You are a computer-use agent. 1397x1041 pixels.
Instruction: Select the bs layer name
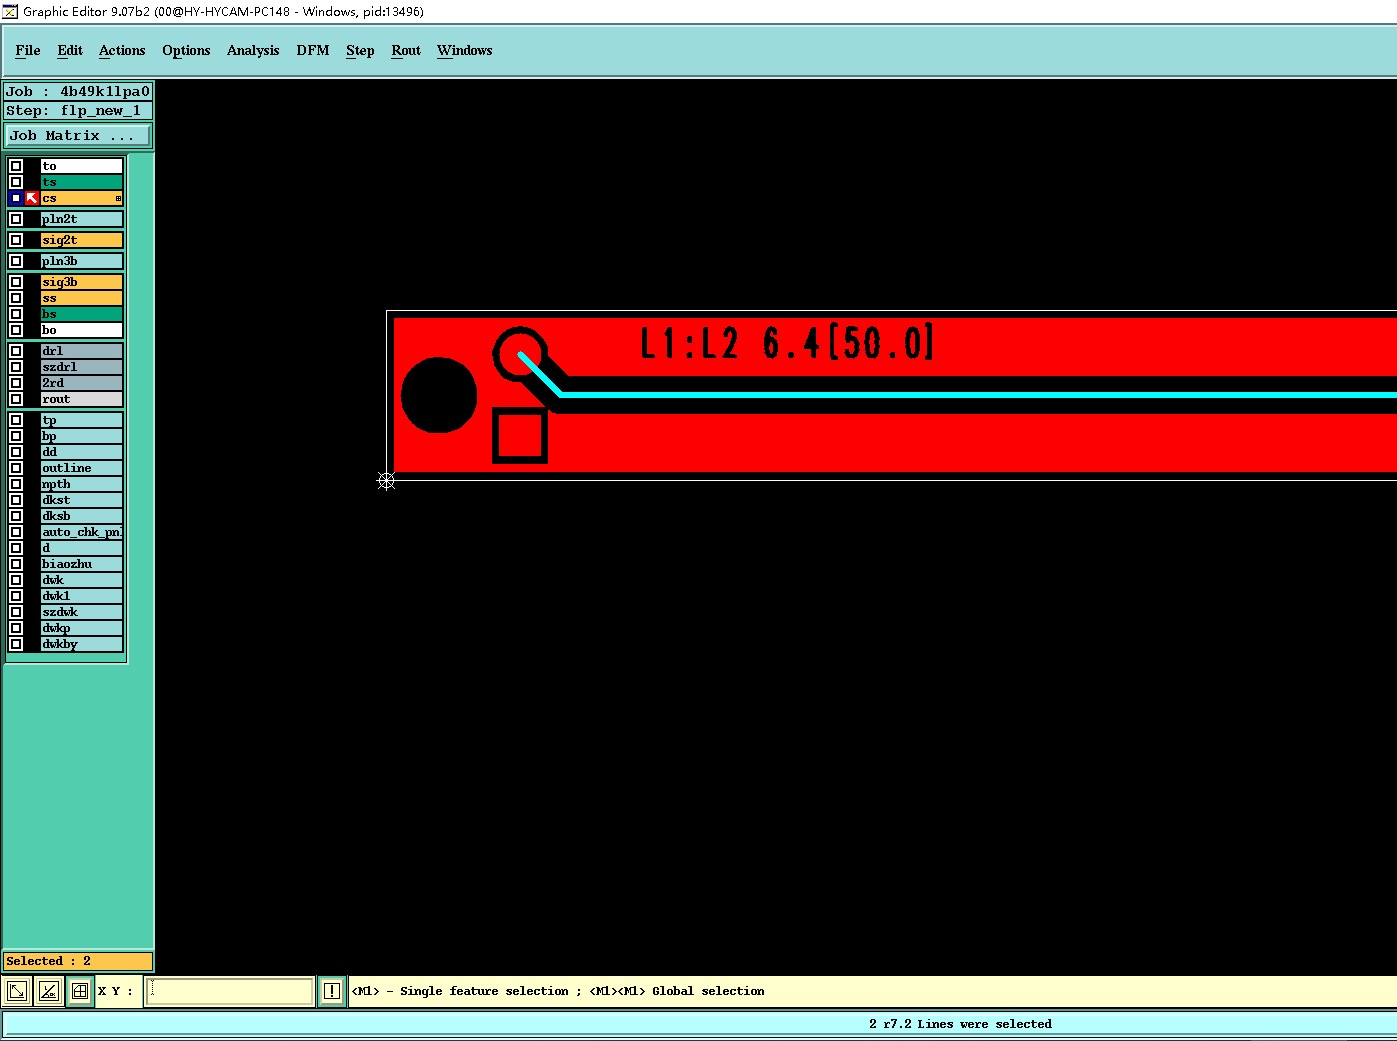(82, 314)
